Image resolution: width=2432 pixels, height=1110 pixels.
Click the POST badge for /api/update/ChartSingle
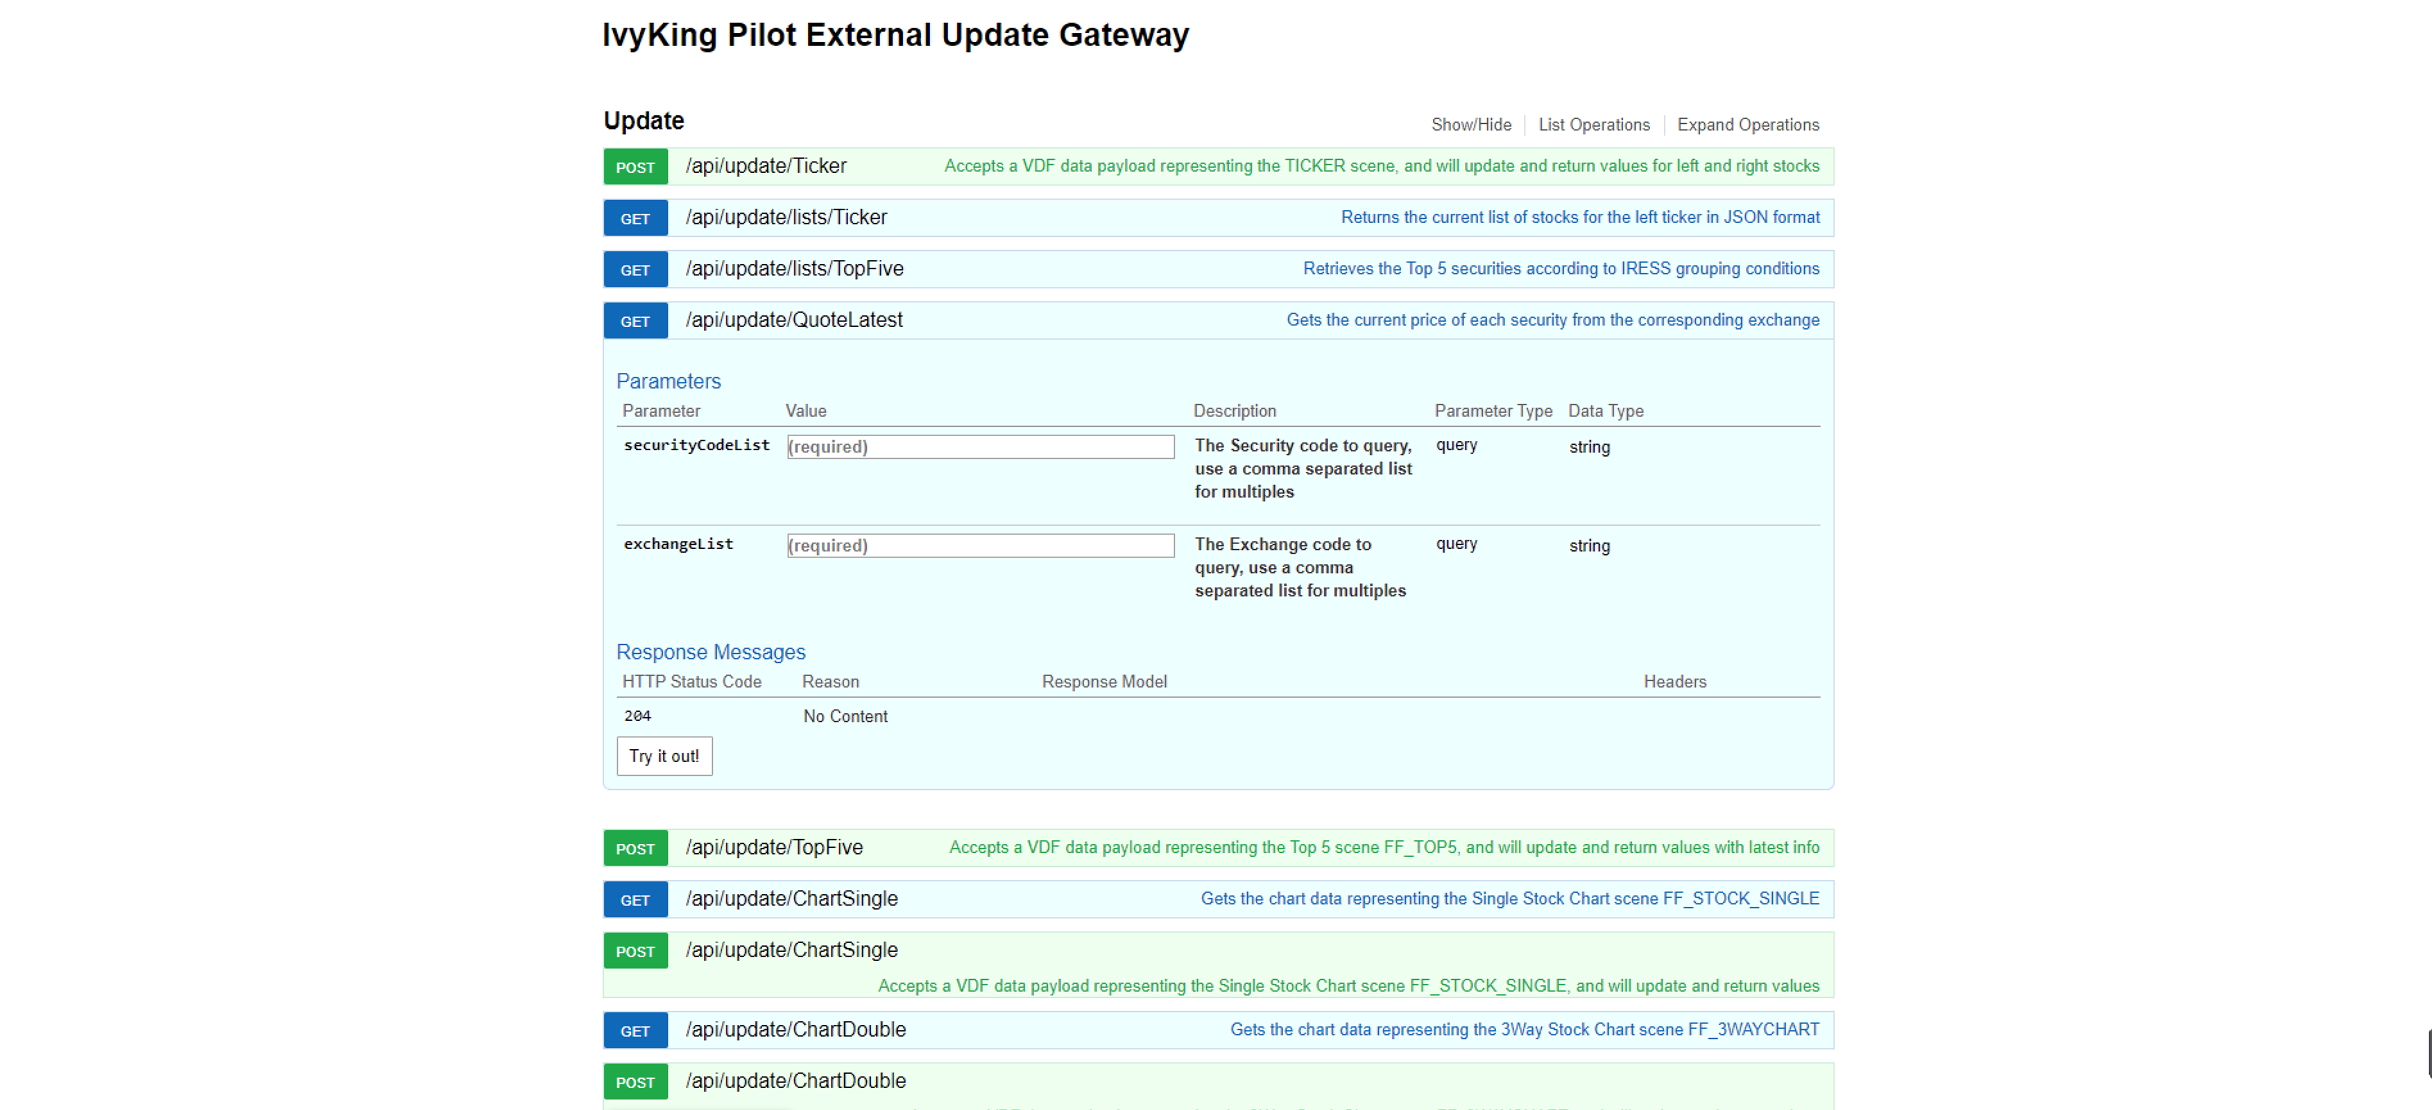point(635,950)
